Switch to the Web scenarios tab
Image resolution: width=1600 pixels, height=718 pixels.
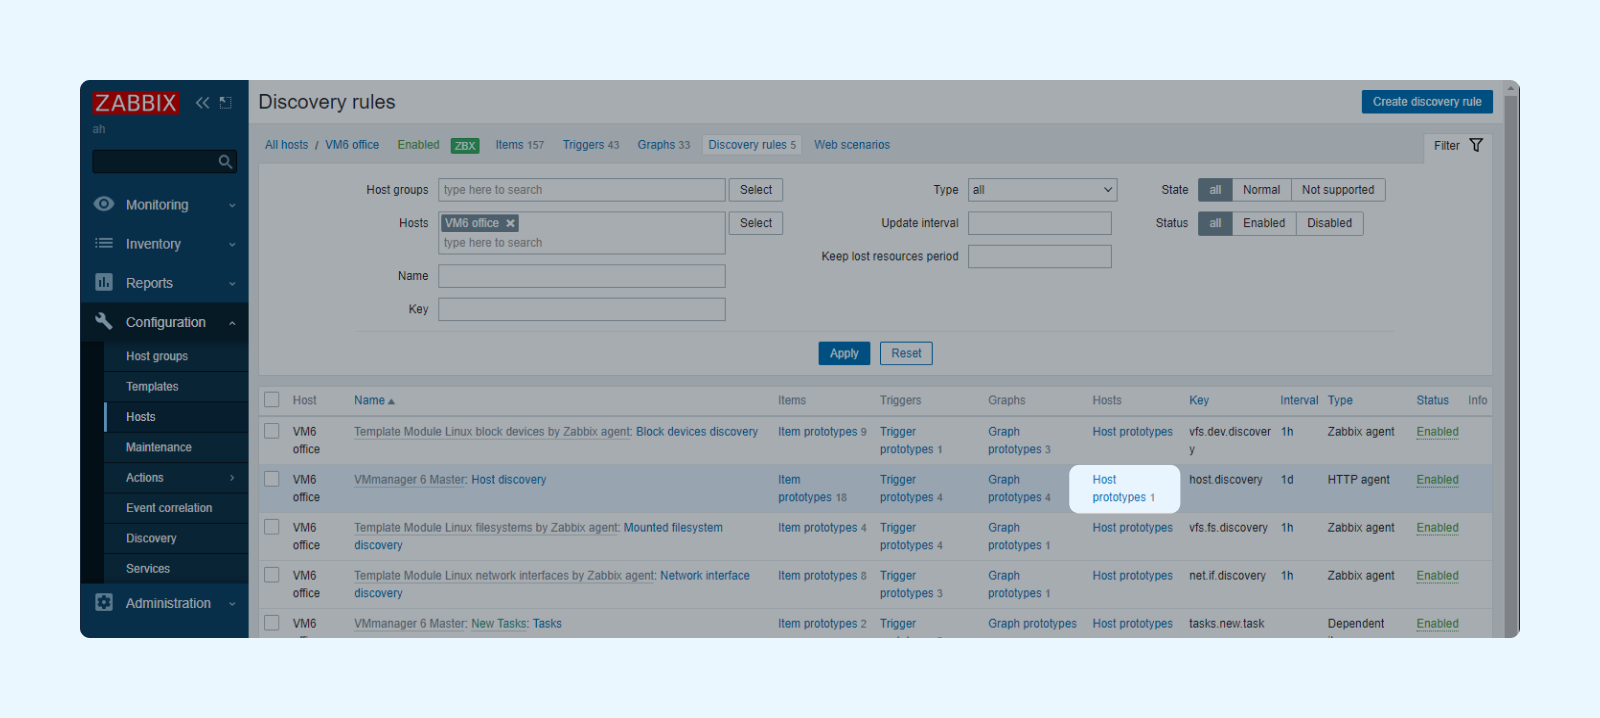852,145
